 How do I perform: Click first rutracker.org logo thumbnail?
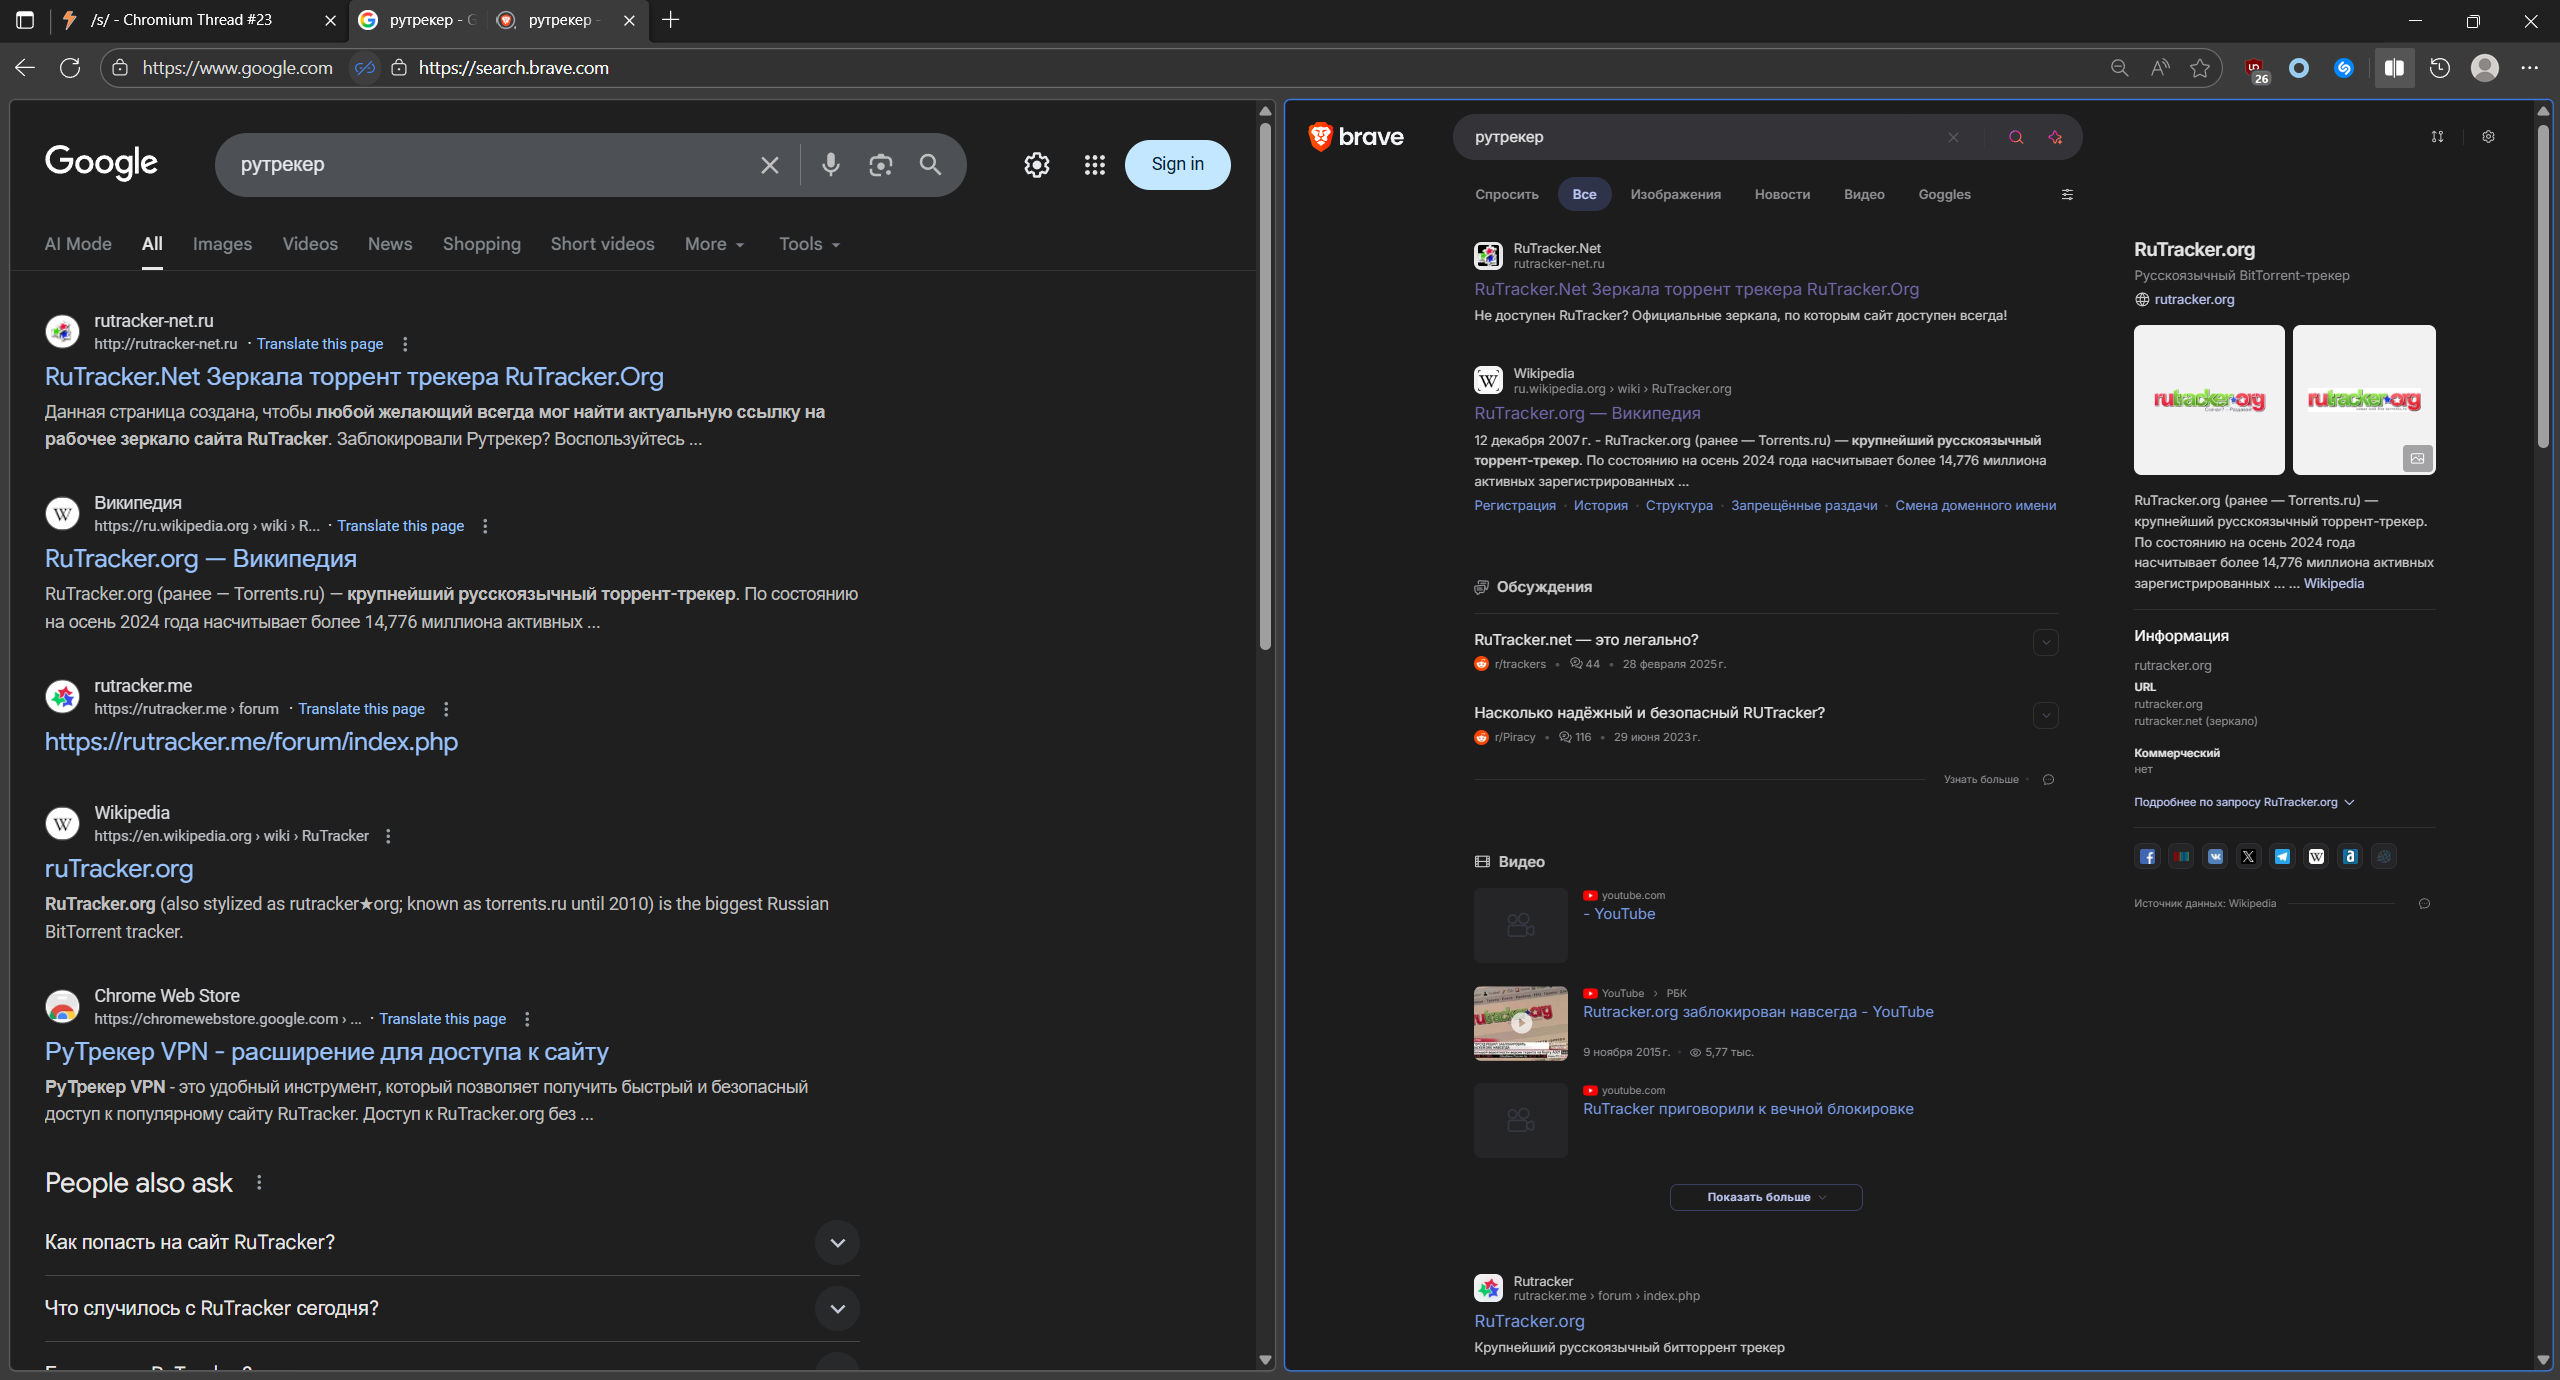[x=2208, y=400]
